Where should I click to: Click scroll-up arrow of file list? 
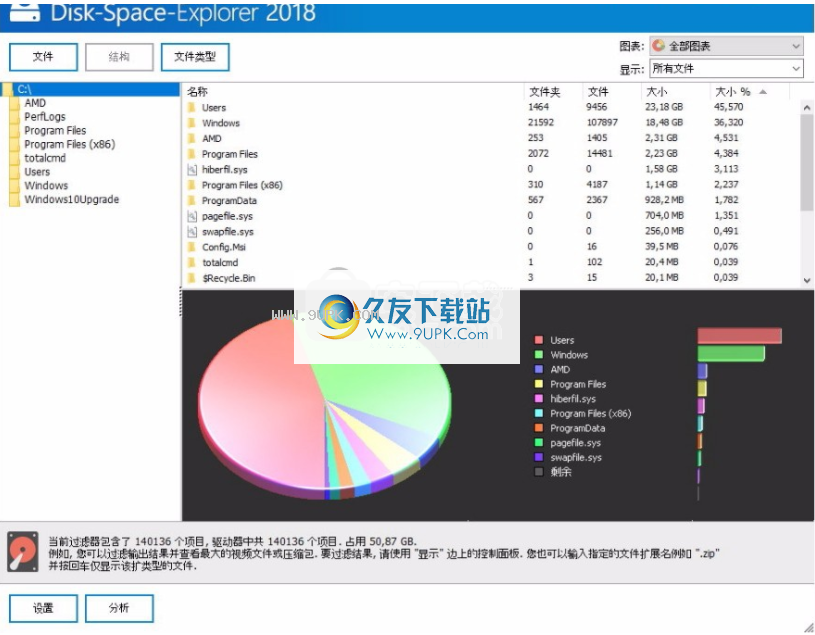point(807,108)
